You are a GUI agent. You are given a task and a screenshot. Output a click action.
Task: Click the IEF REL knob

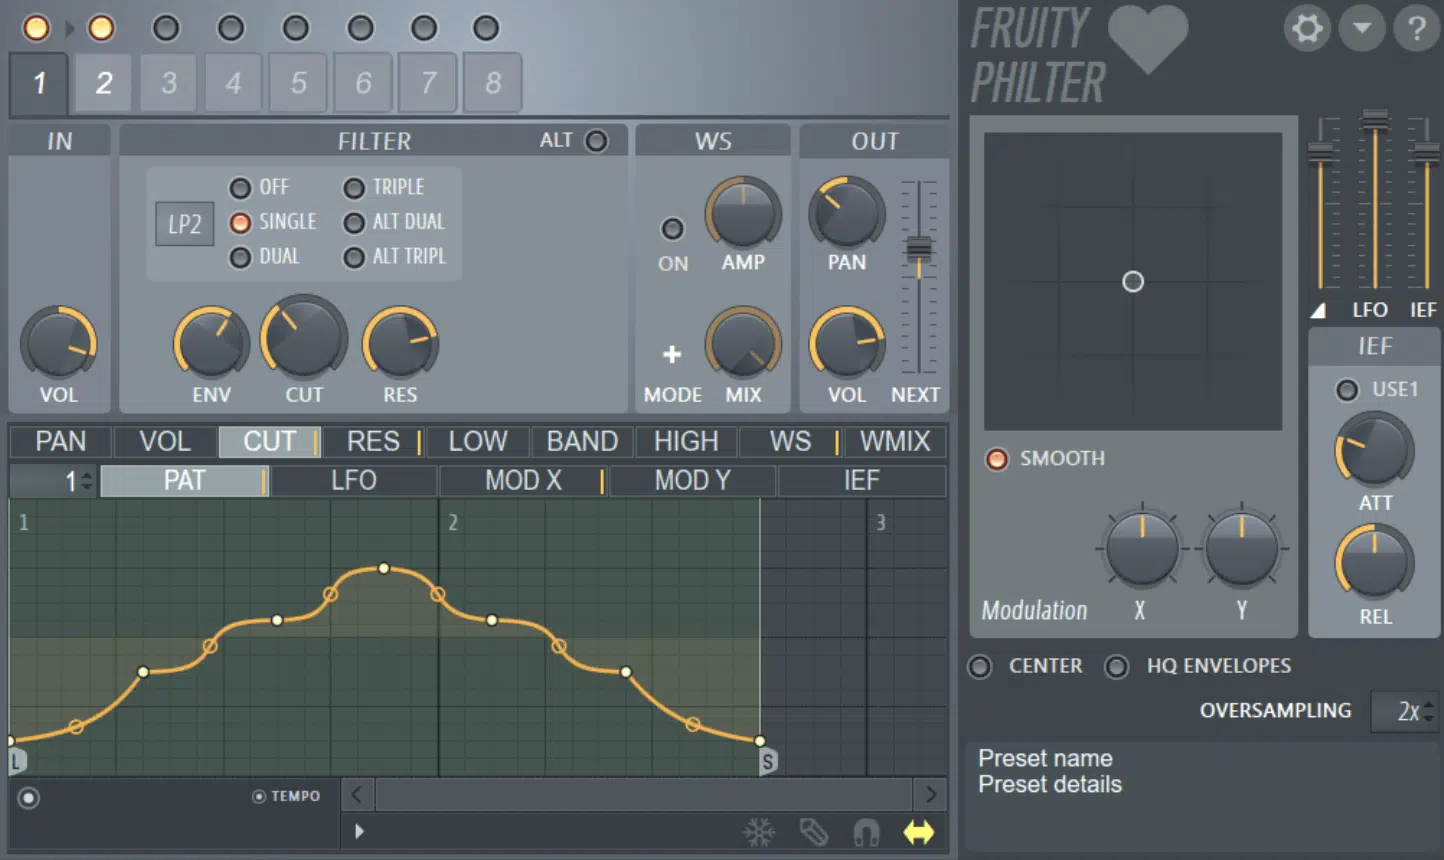tap(1375, 563)
